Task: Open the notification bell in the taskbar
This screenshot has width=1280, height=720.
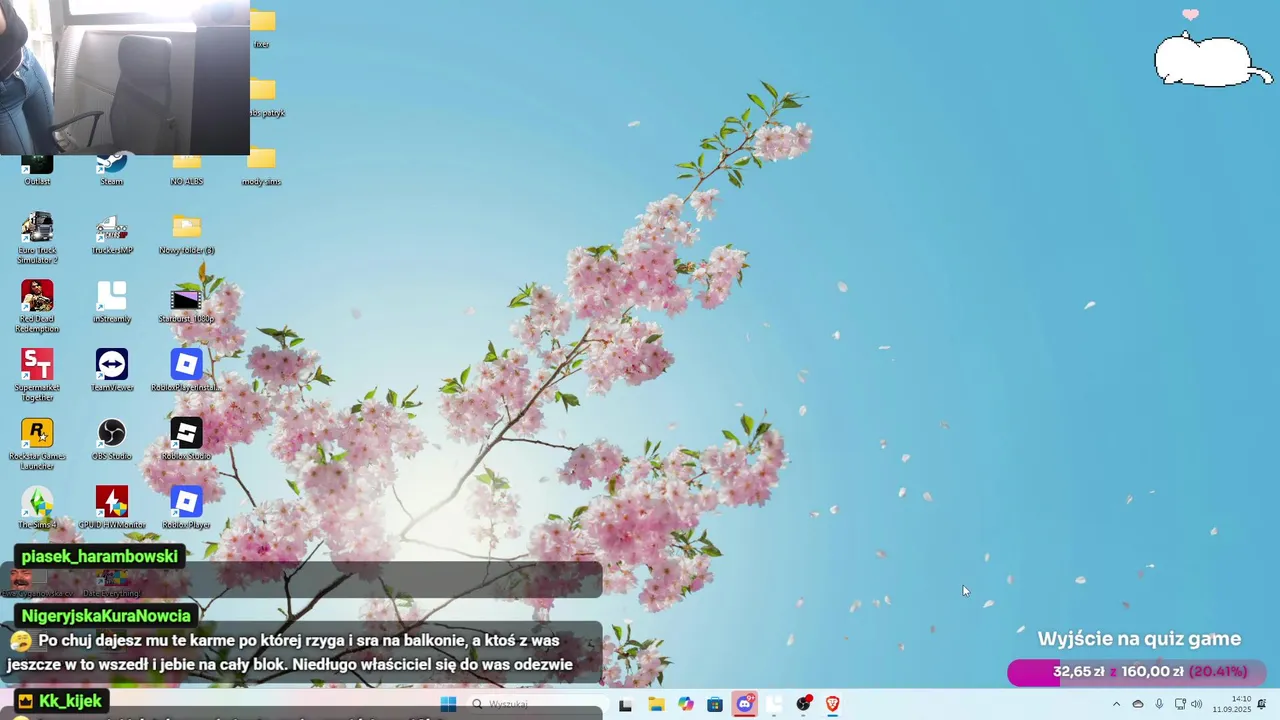Action: point(1262,704)
